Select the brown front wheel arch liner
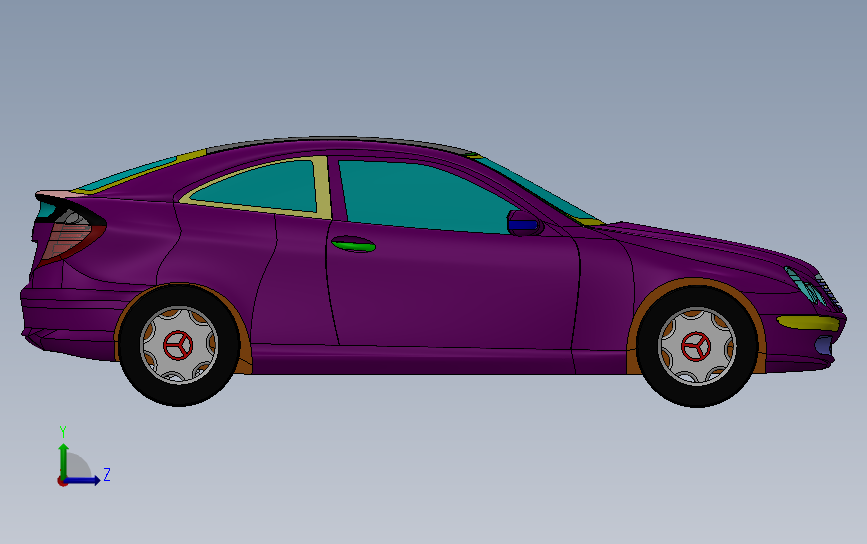Image resolution: width=867 pixels, height=544 pixels. pyautogui.click(x=698, y=283)
